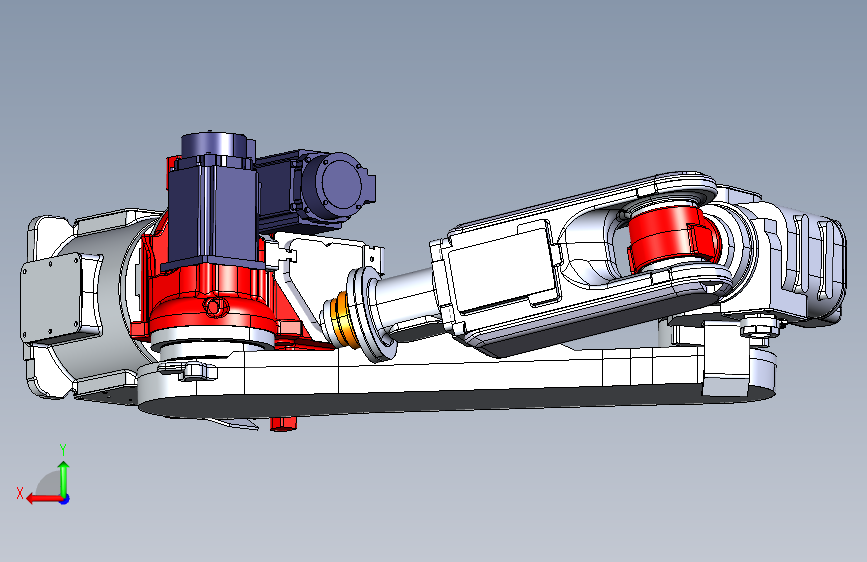The image size is (867, 562).
Task: Click the red X axis arrow on triad
Action: tap(43, 499)
